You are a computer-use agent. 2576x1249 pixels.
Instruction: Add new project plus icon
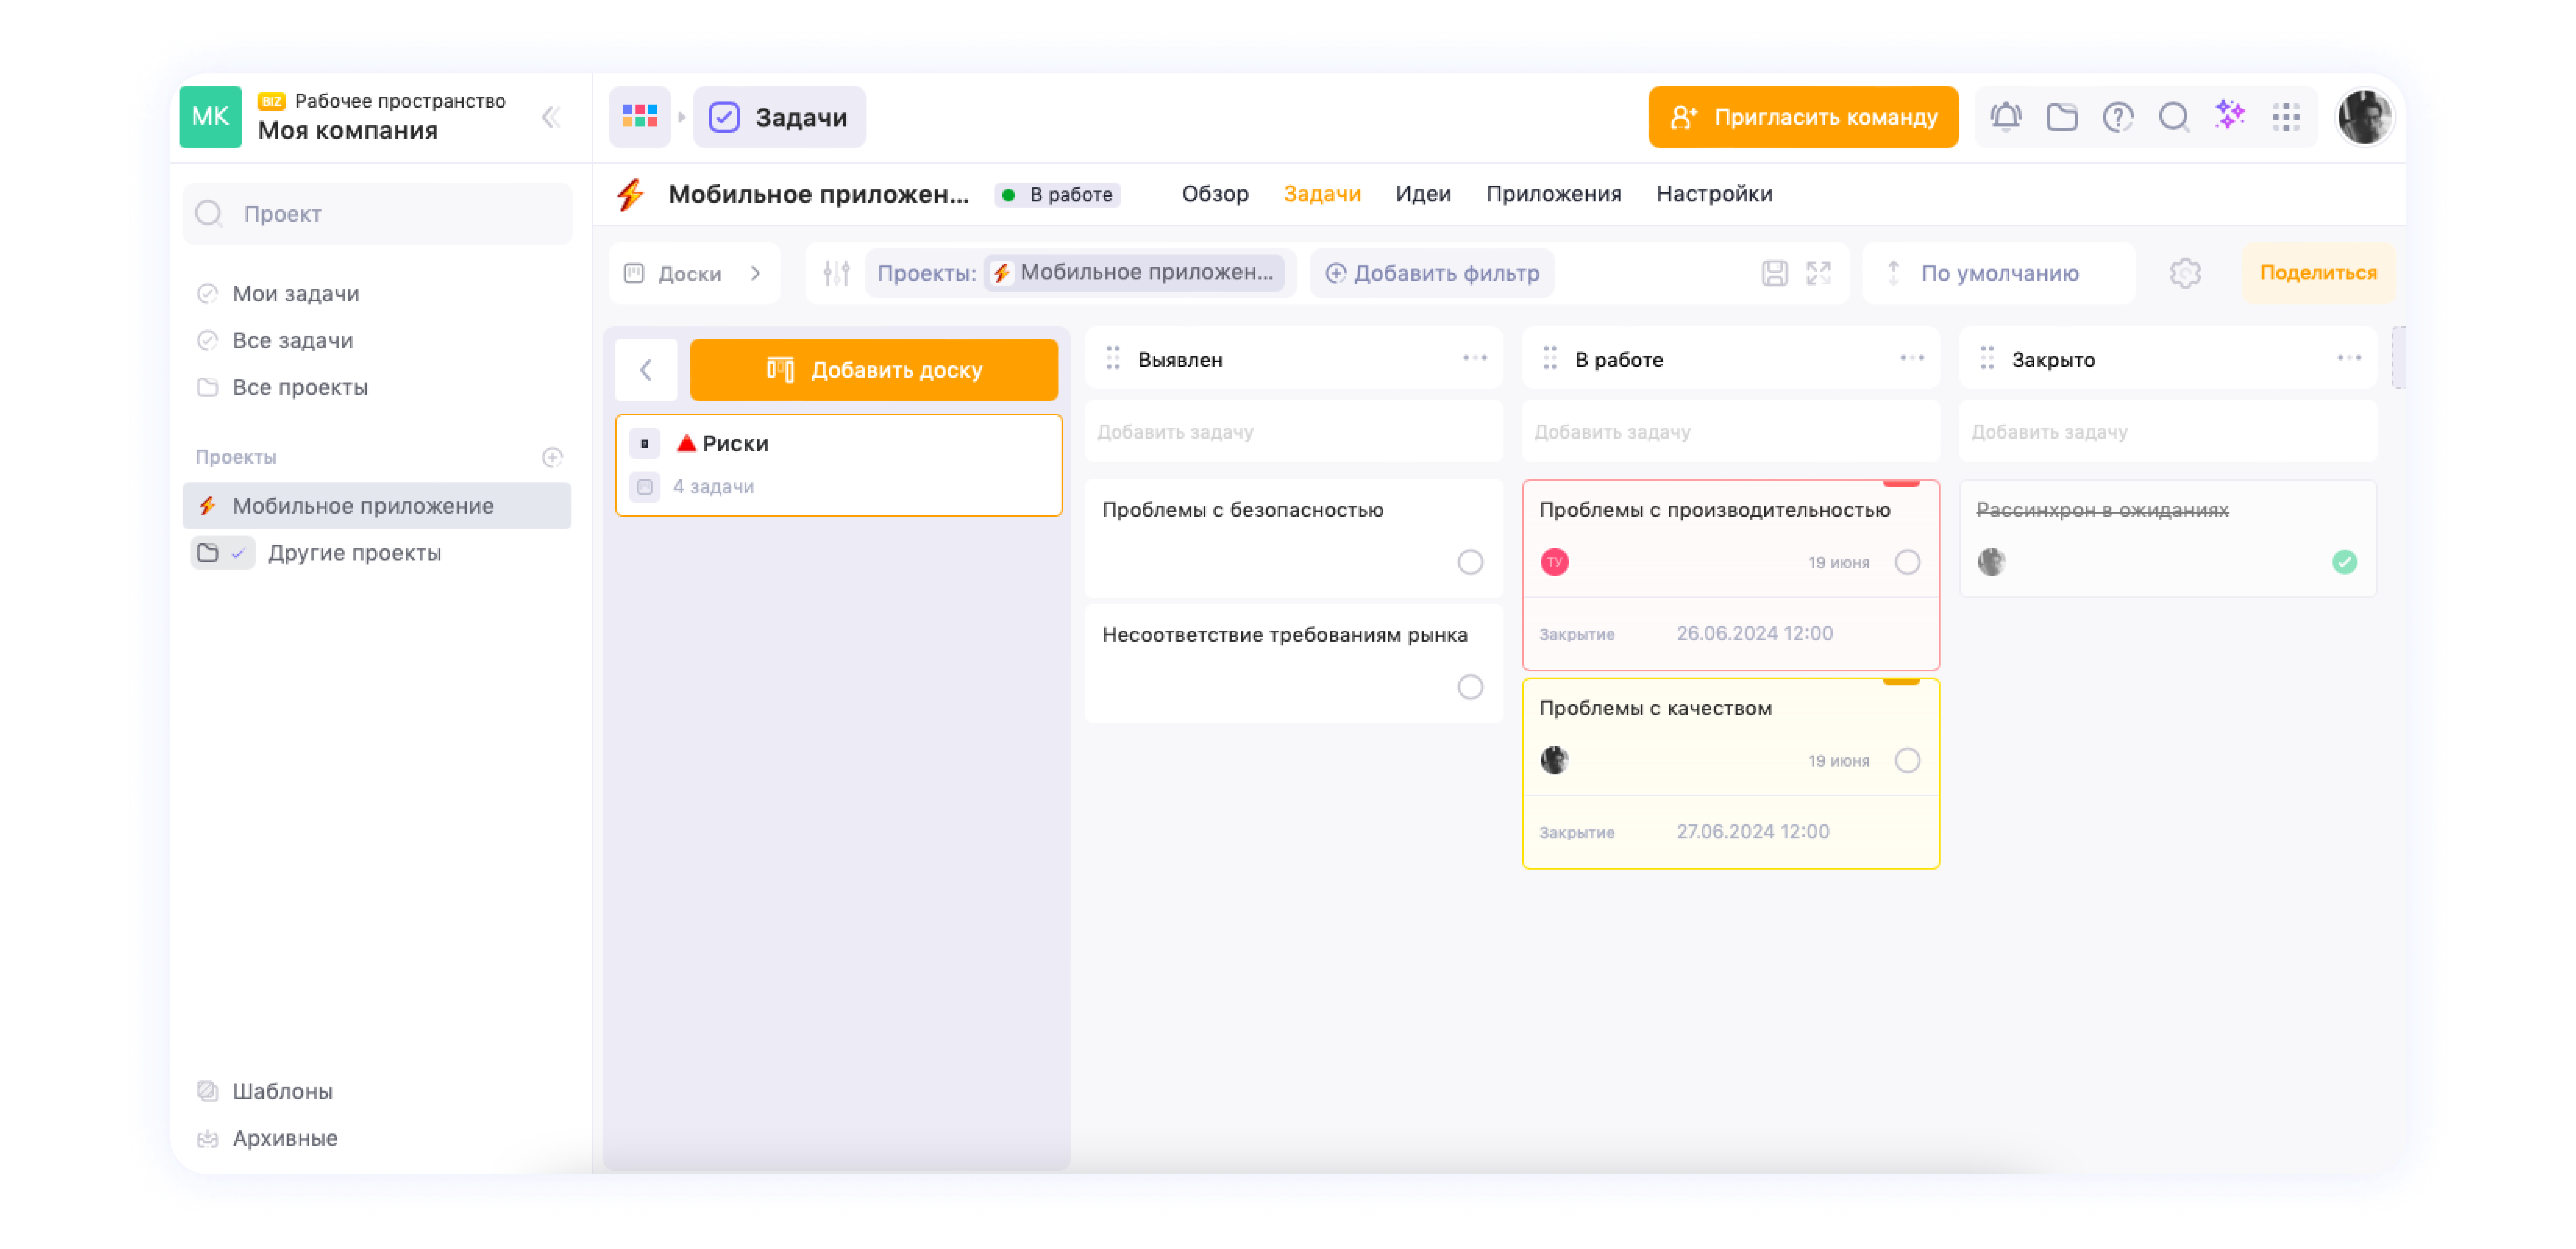click(552, 457)
